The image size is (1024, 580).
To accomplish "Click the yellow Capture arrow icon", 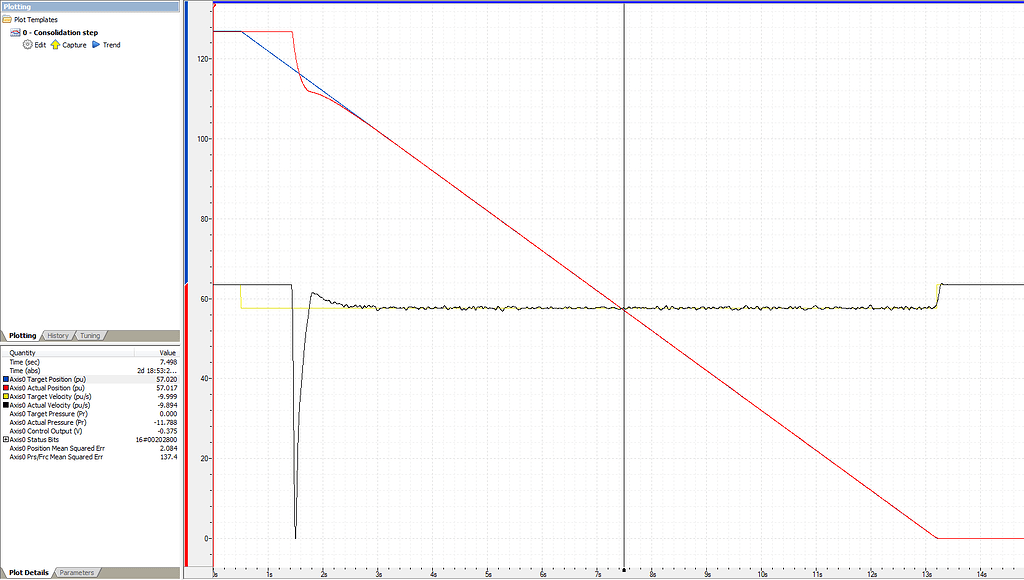I will [56, 45].
